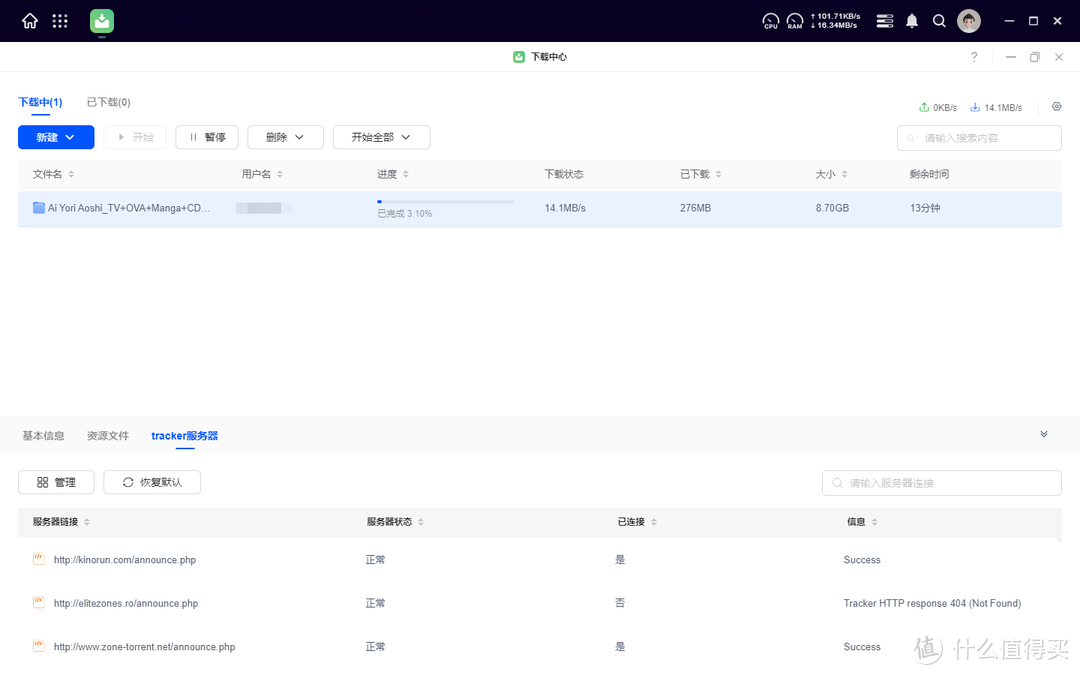
Task: Open the app grid launcher icon
Action: coord(60,21)
